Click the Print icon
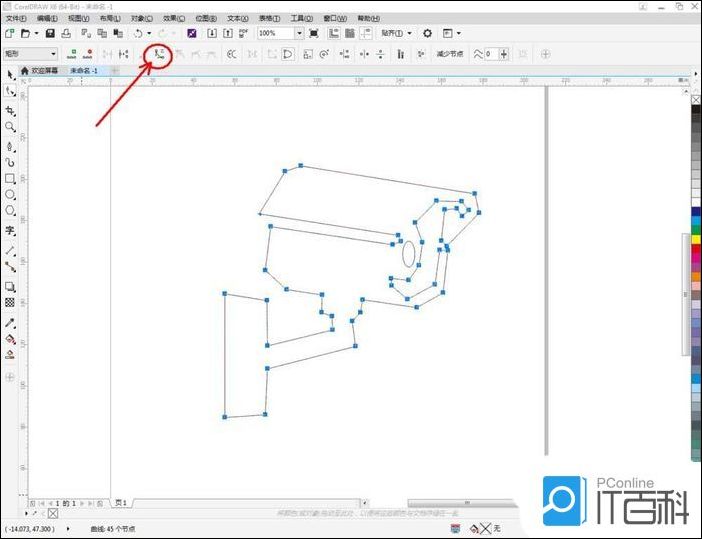Viewport: 702px width, 539px height. click(x=66, y=33)
